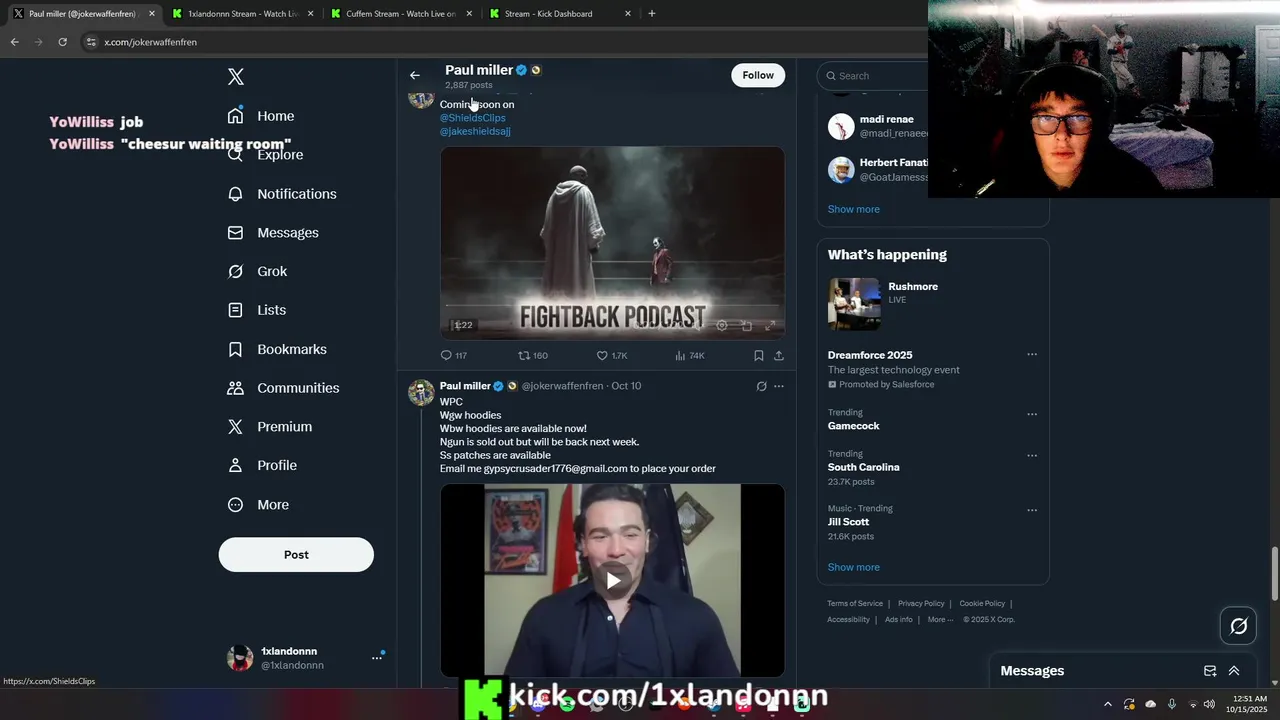
Task: Open more options for Jill Scott trend
Action: [1032, 510]
